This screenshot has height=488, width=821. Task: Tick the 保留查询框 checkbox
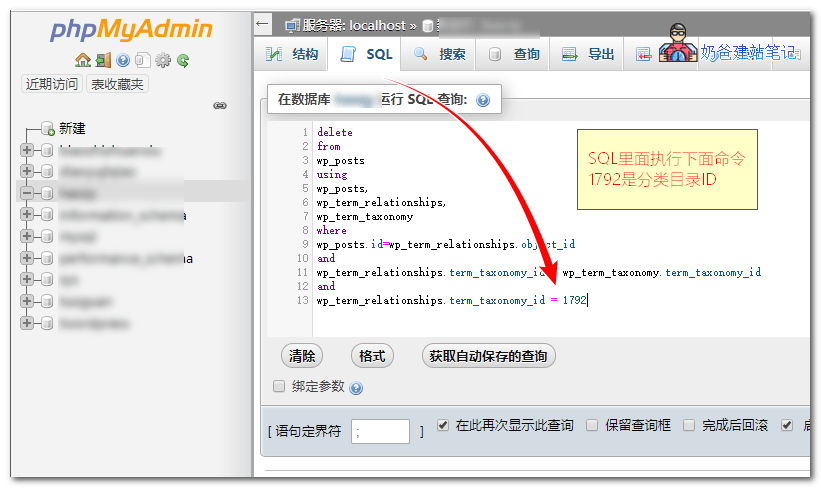(x=592, y=425)
